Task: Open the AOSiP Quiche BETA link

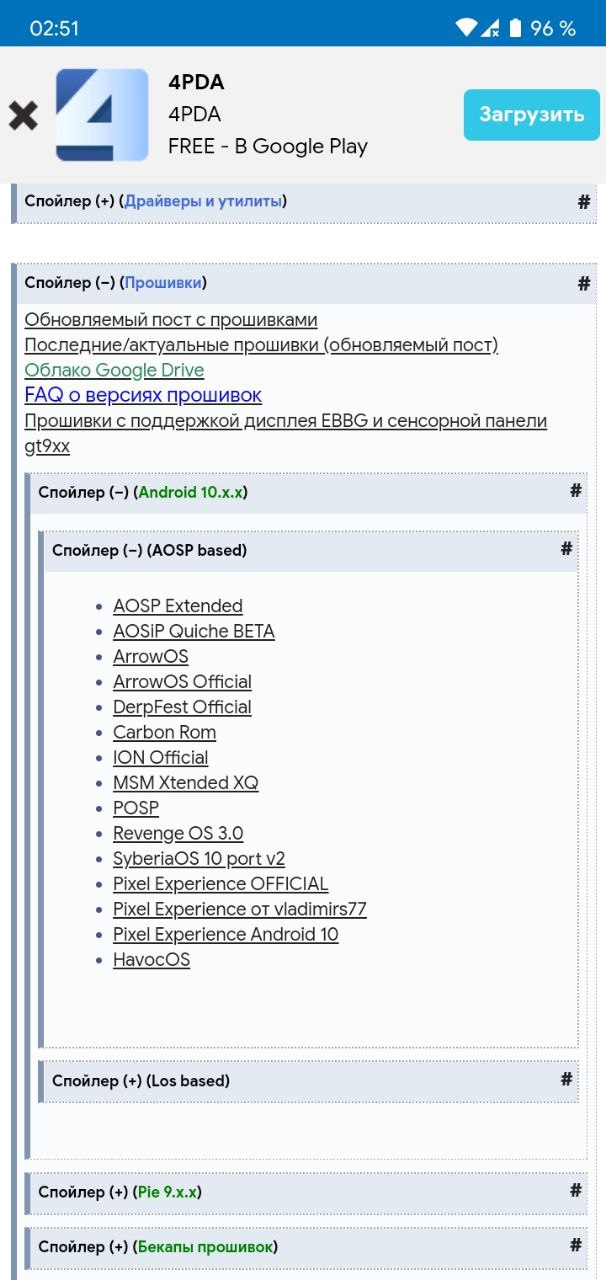Action: (194, 631)
